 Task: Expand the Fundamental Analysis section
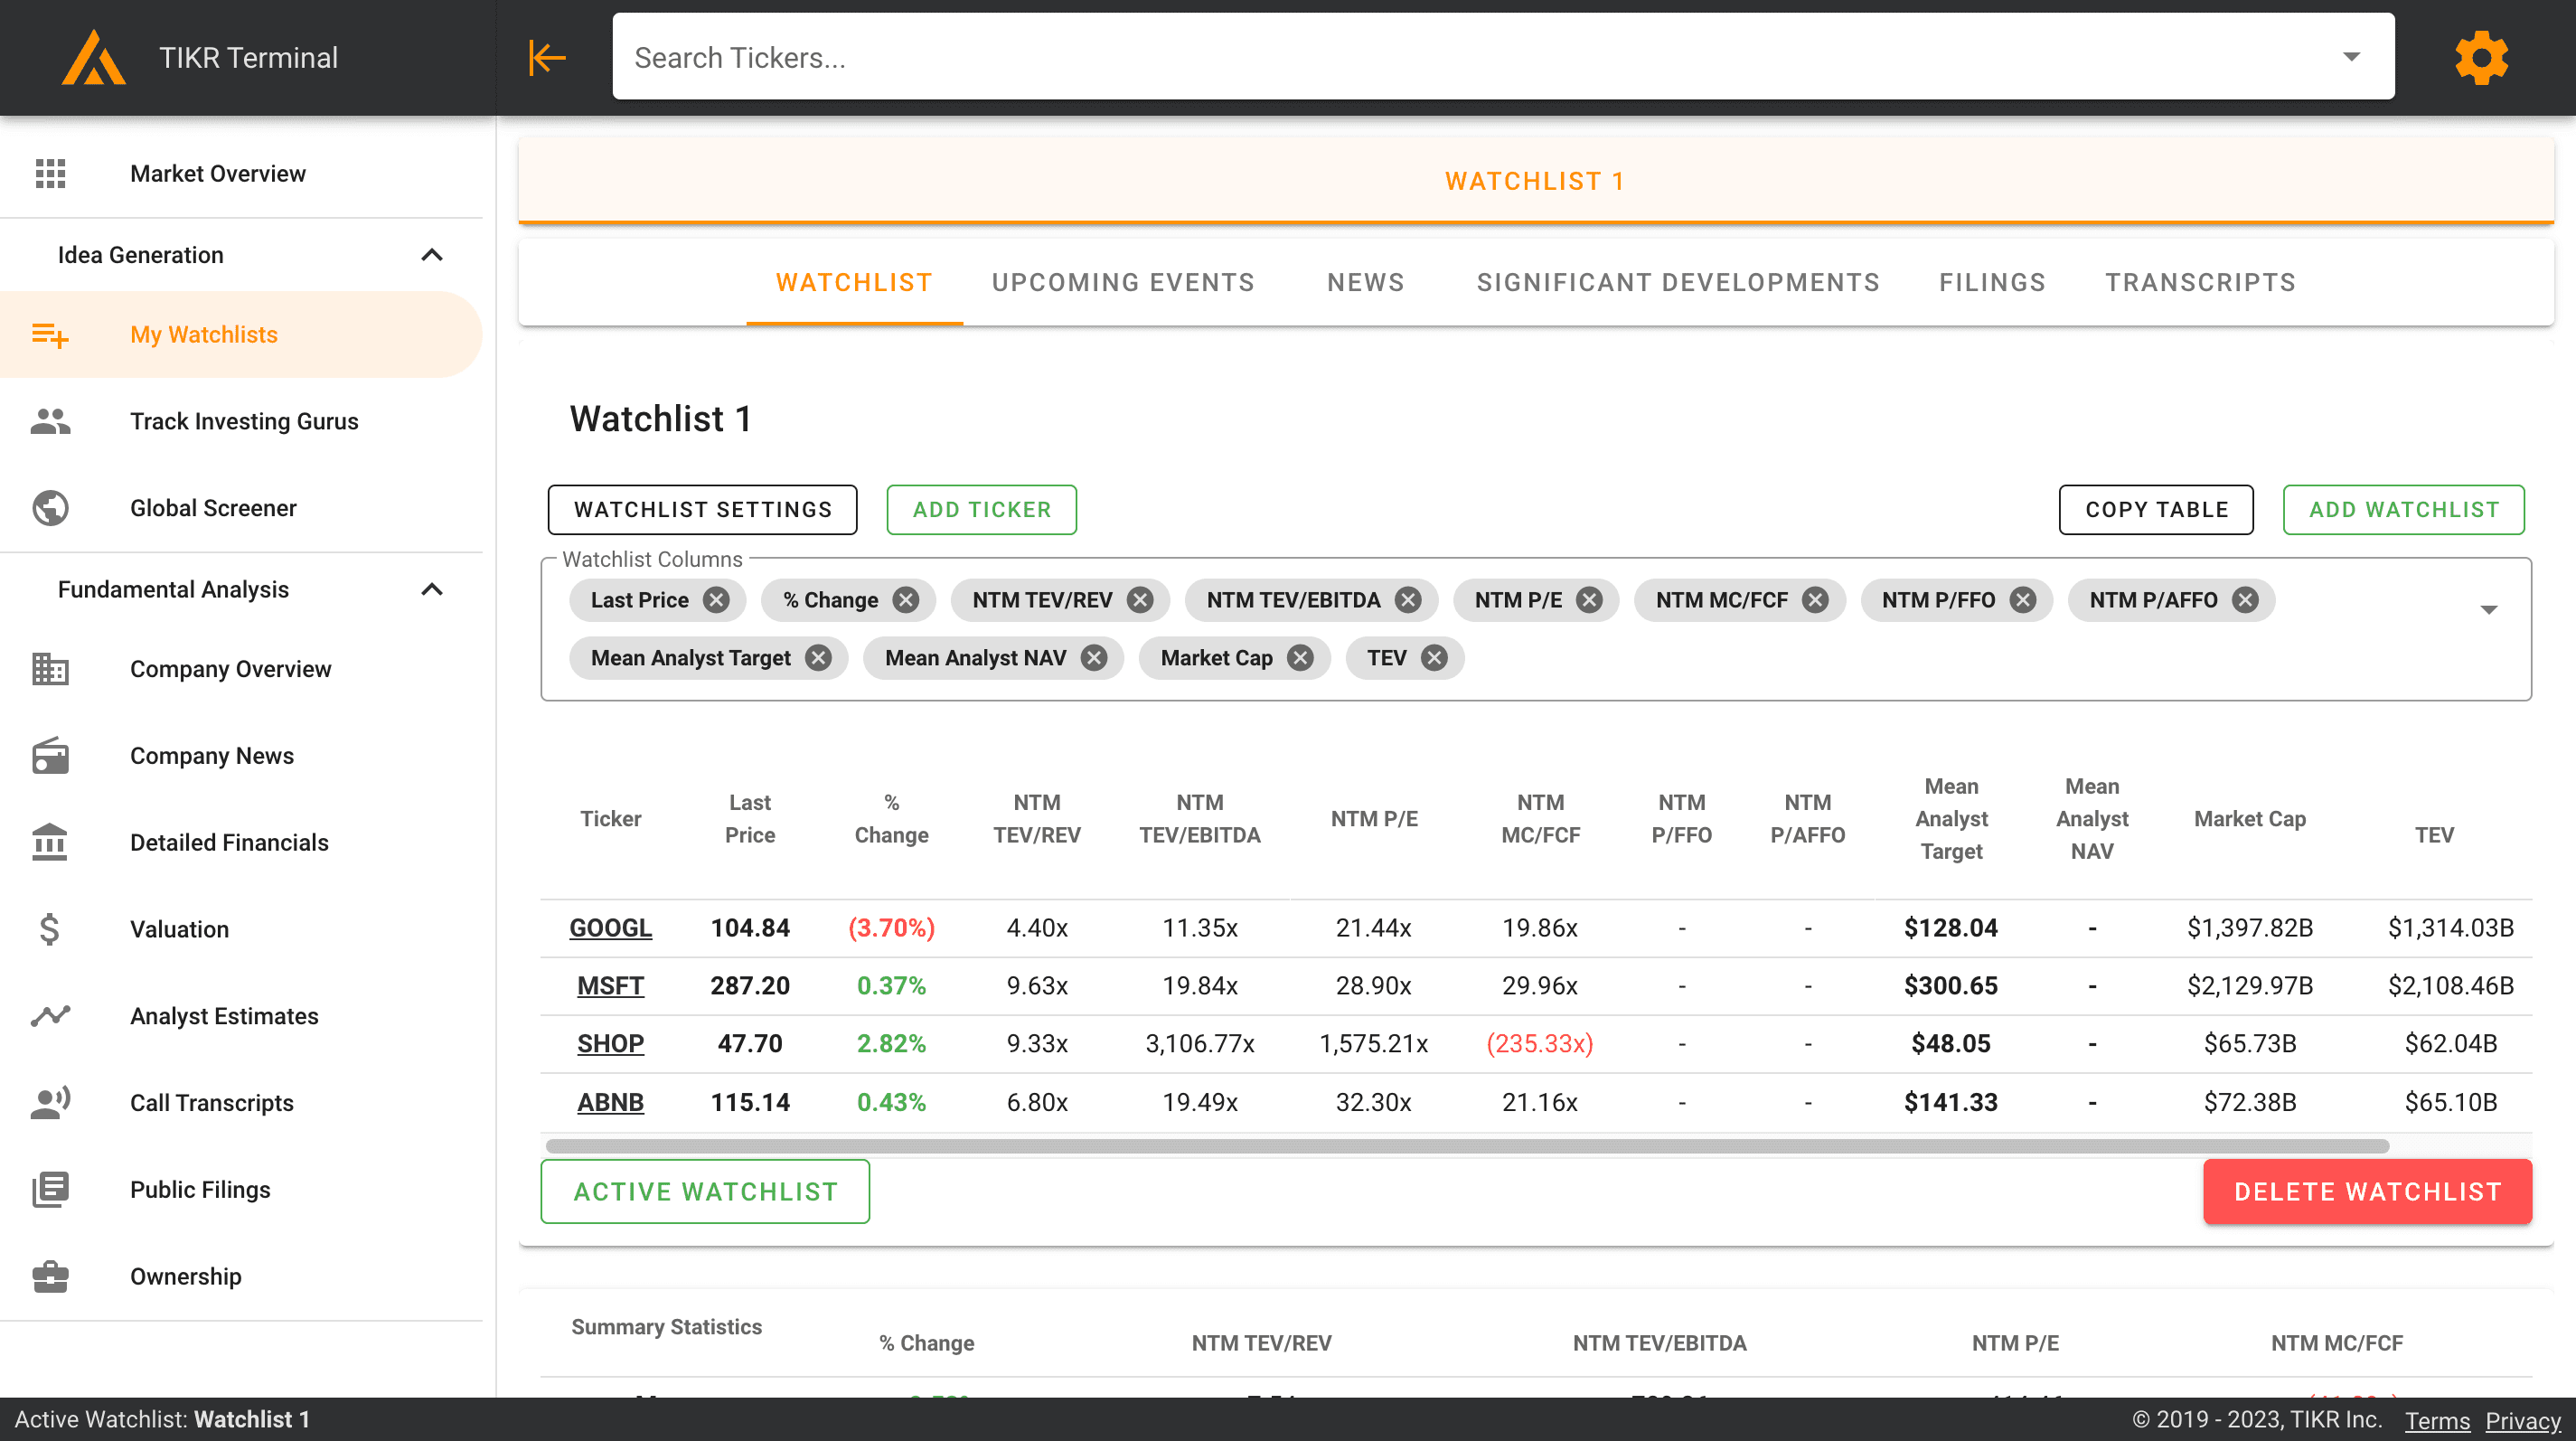(437, 588)
